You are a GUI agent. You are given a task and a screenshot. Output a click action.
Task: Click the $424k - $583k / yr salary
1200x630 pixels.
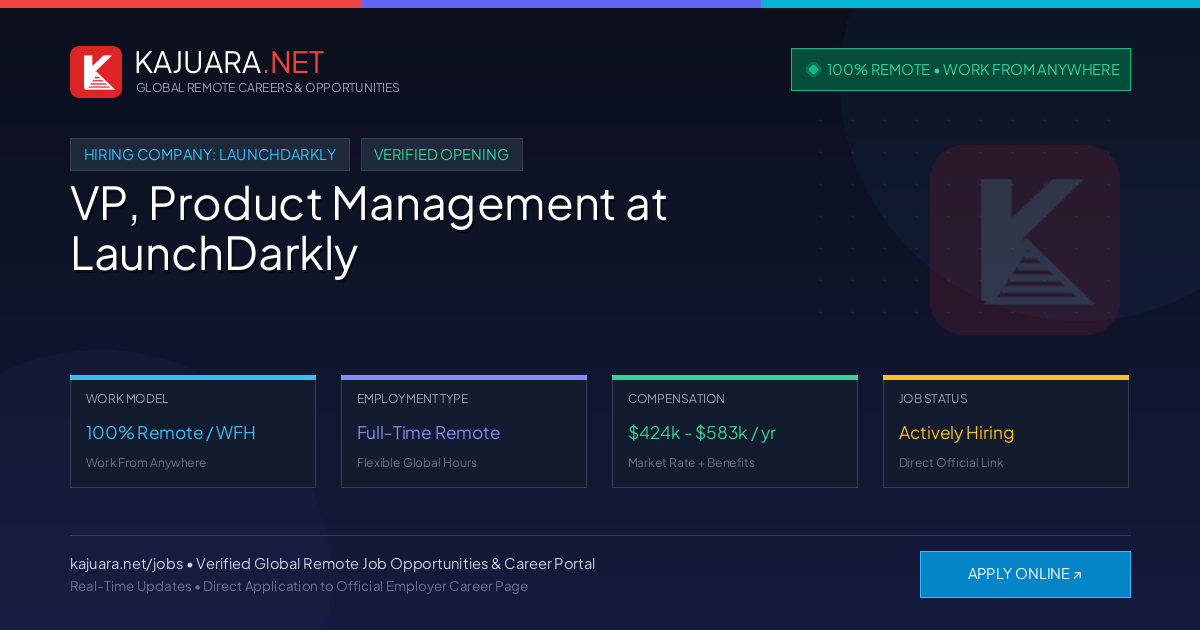click(702, 433)
